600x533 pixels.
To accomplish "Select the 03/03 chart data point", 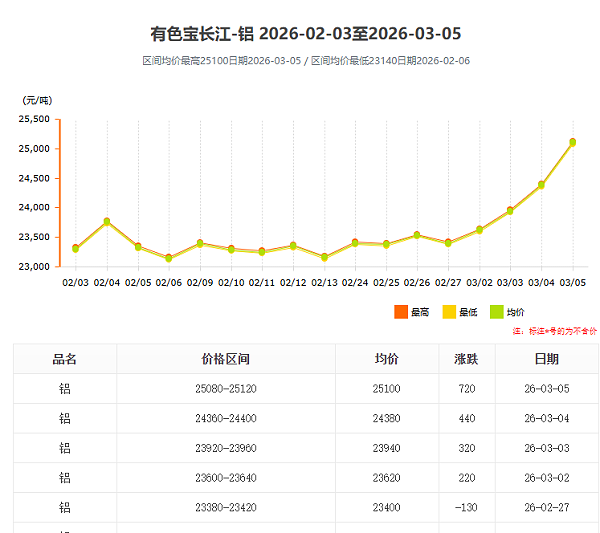I will 510,211.
